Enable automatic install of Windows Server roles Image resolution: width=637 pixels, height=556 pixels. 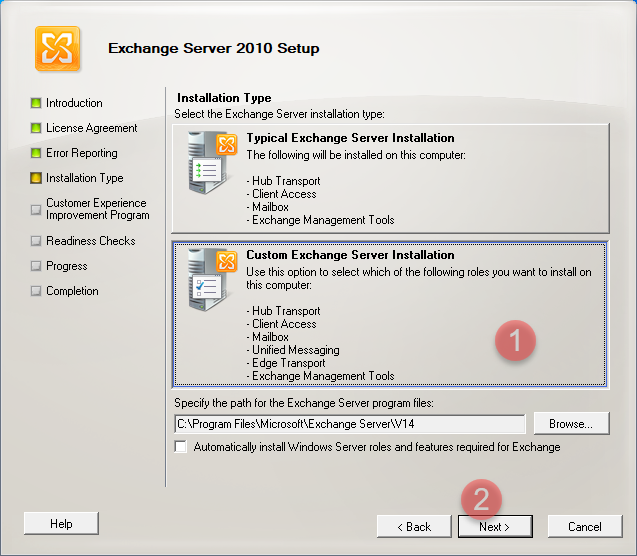[x=181, y=447]
